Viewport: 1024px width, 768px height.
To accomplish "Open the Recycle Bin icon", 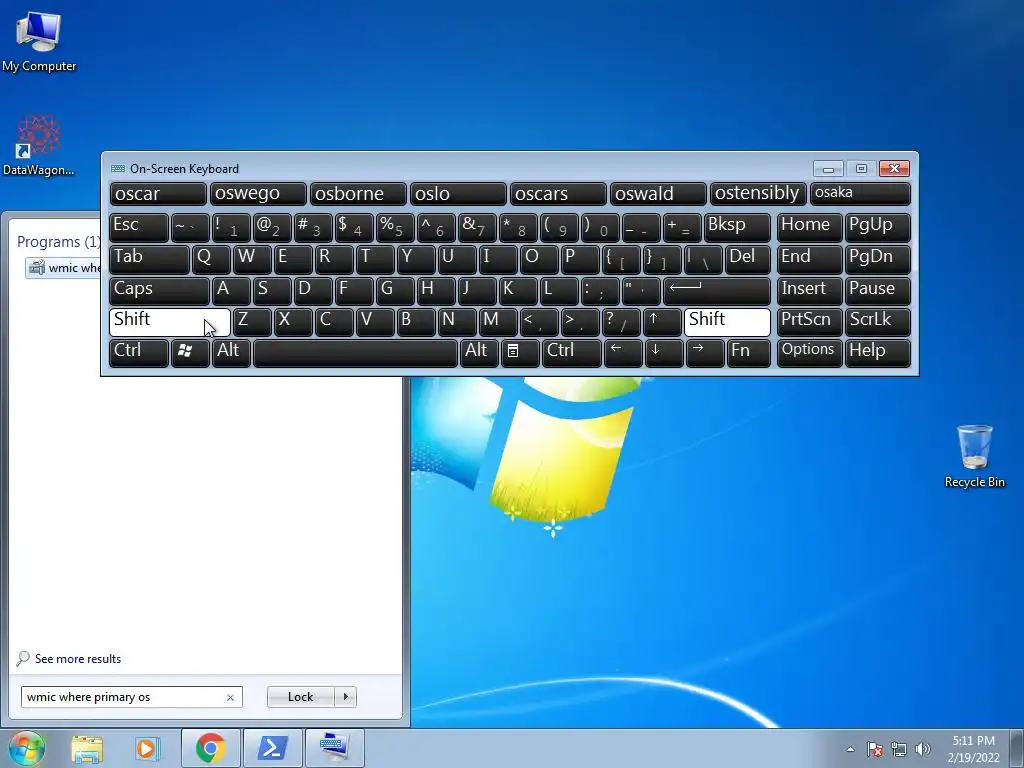I will pyautogui.click(x=974, y=456).
